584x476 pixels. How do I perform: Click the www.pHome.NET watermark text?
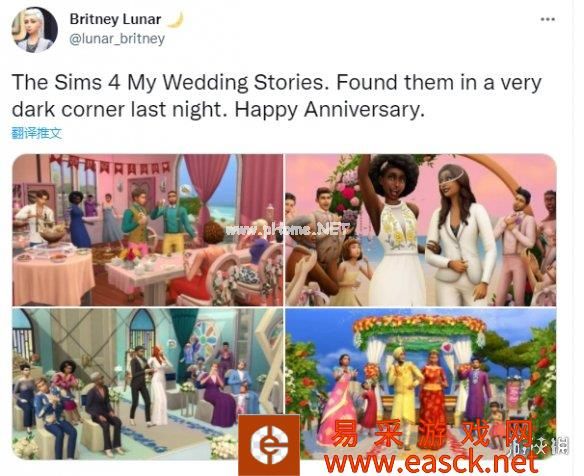(x=288, y=230)
